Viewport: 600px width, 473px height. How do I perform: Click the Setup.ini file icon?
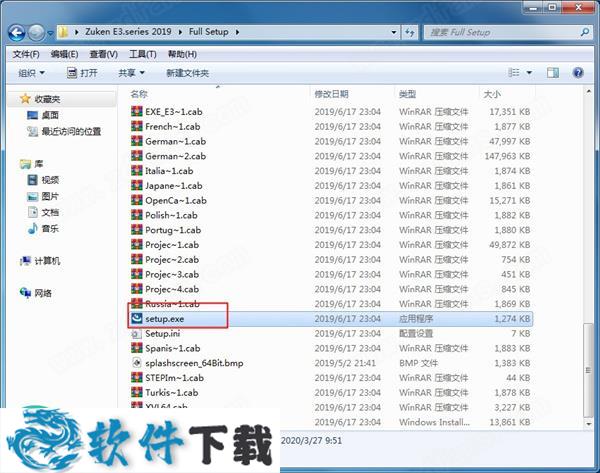click(x=137, y=334)
